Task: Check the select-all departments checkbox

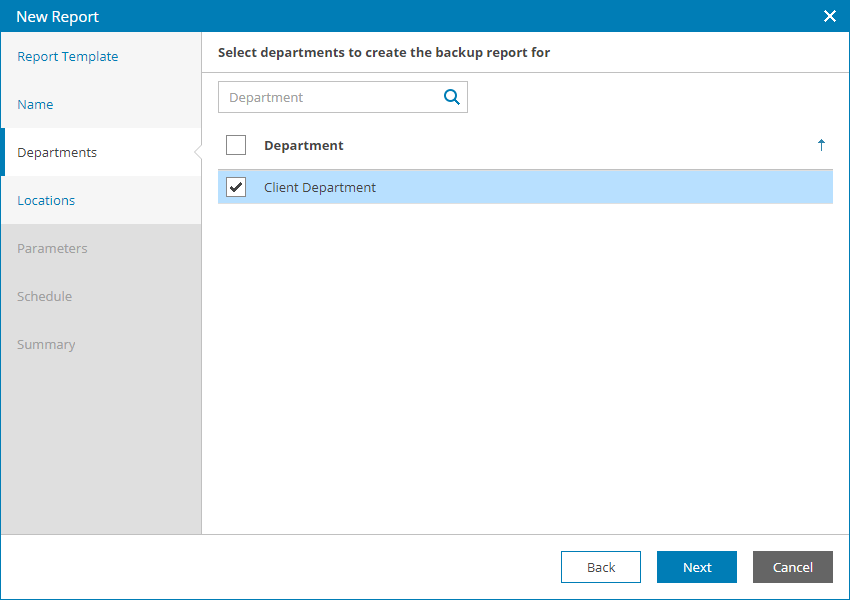Action: pos(236,145)
